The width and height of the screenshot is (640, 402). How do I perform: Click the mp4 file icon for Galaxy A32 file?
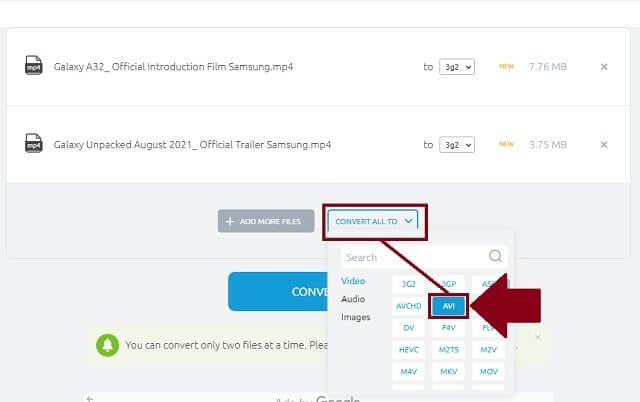[33, 65]
